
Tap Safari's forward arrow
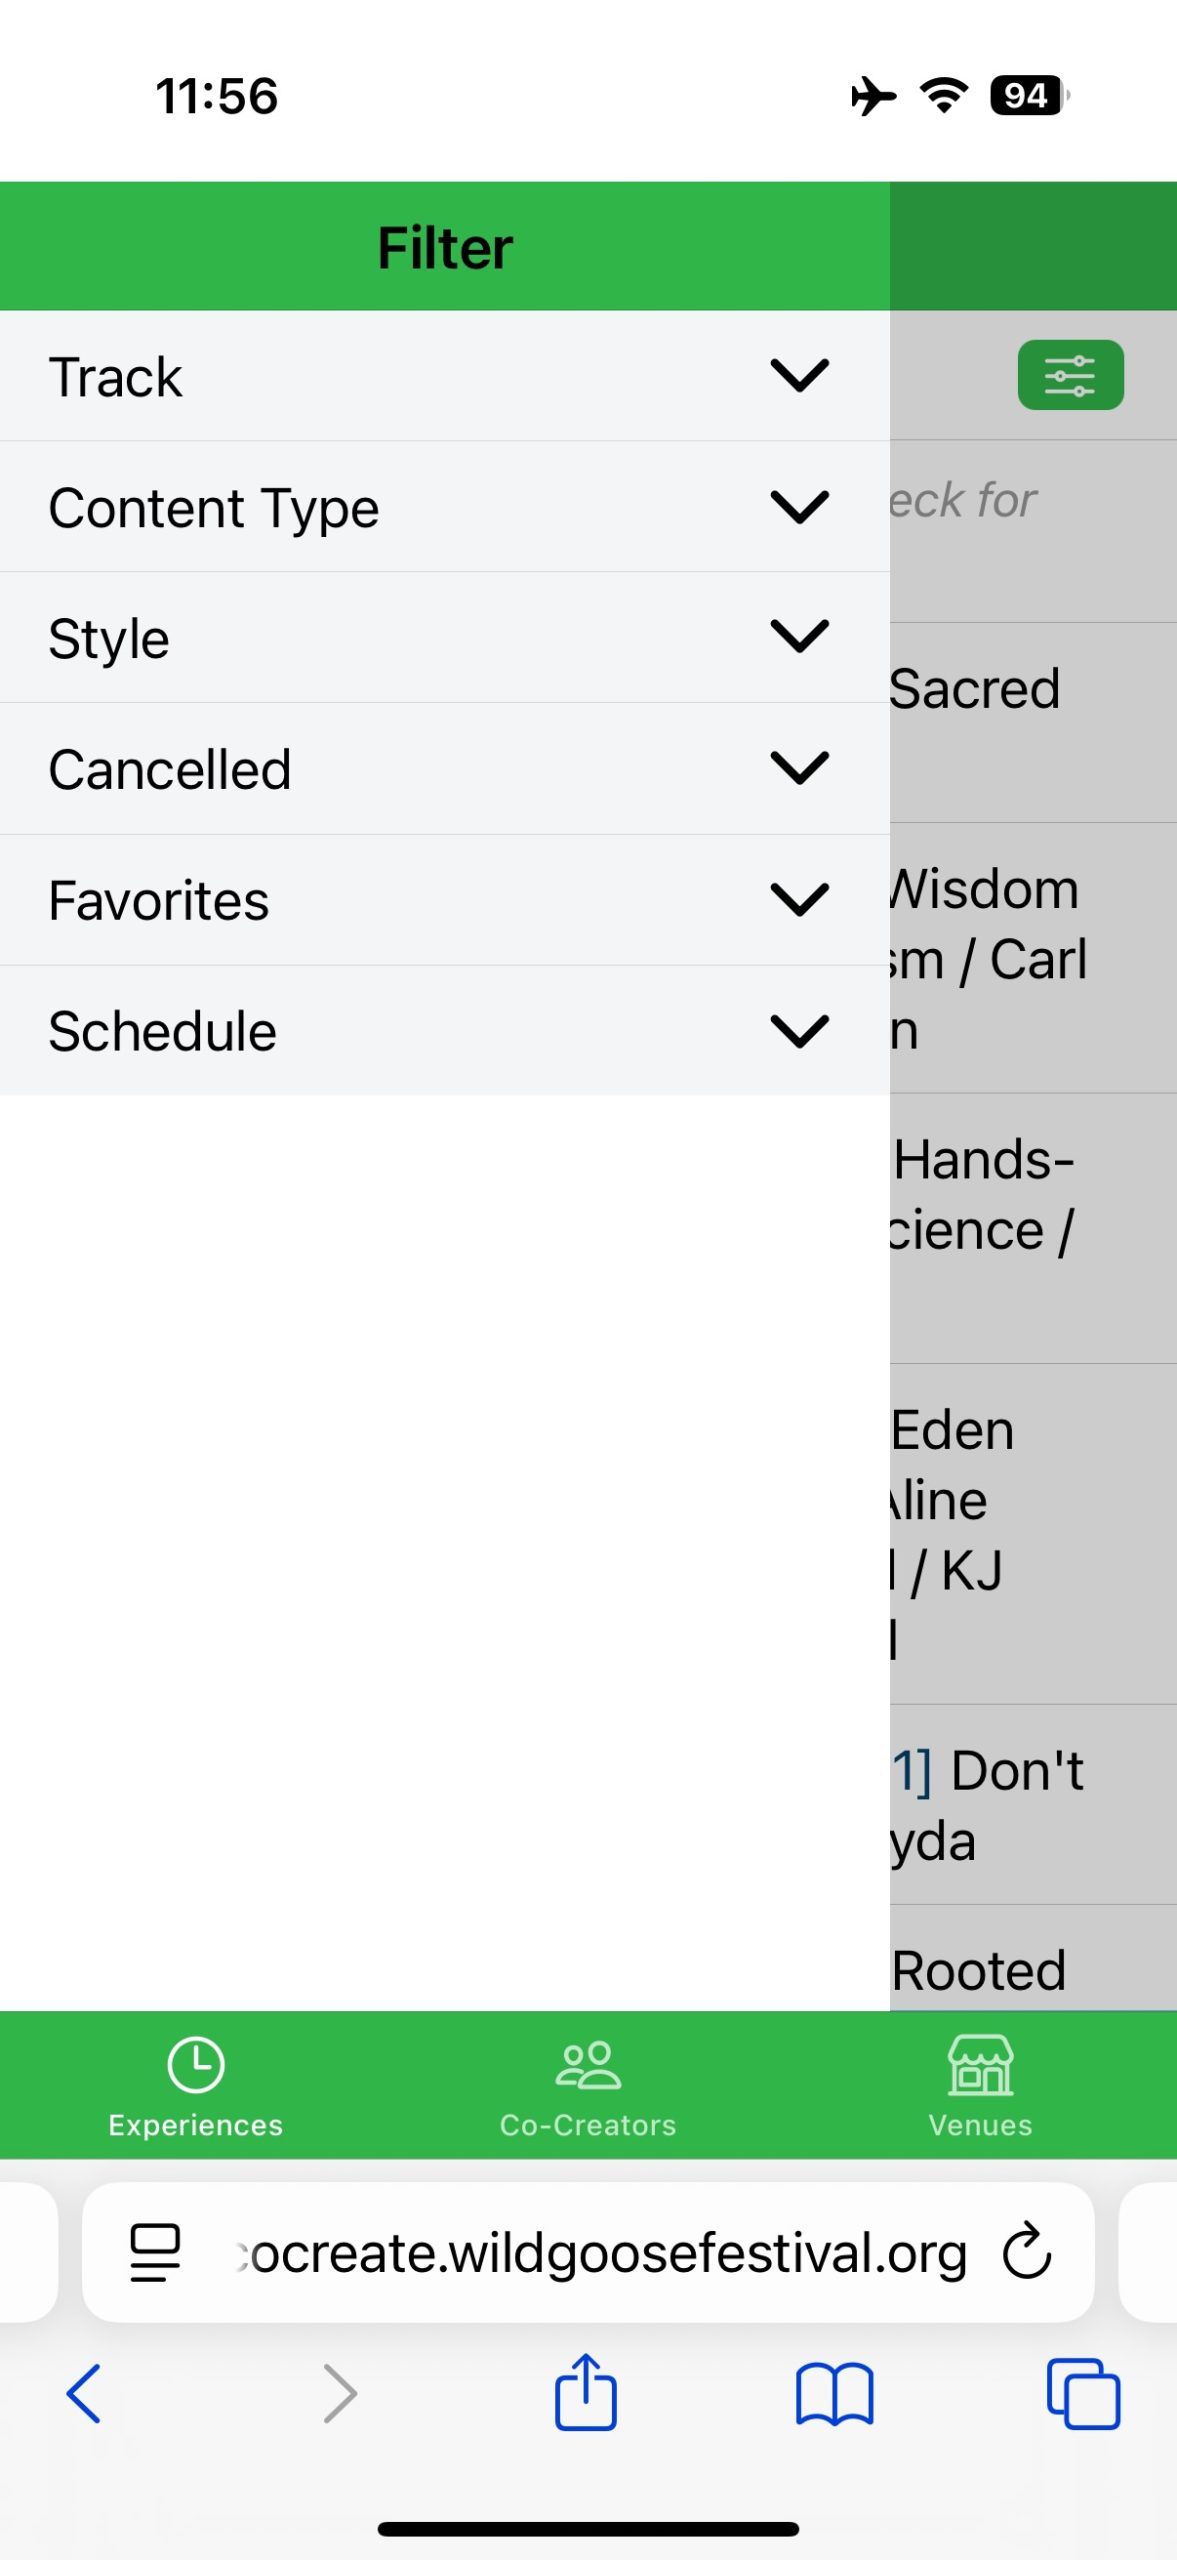(340, 2394)
